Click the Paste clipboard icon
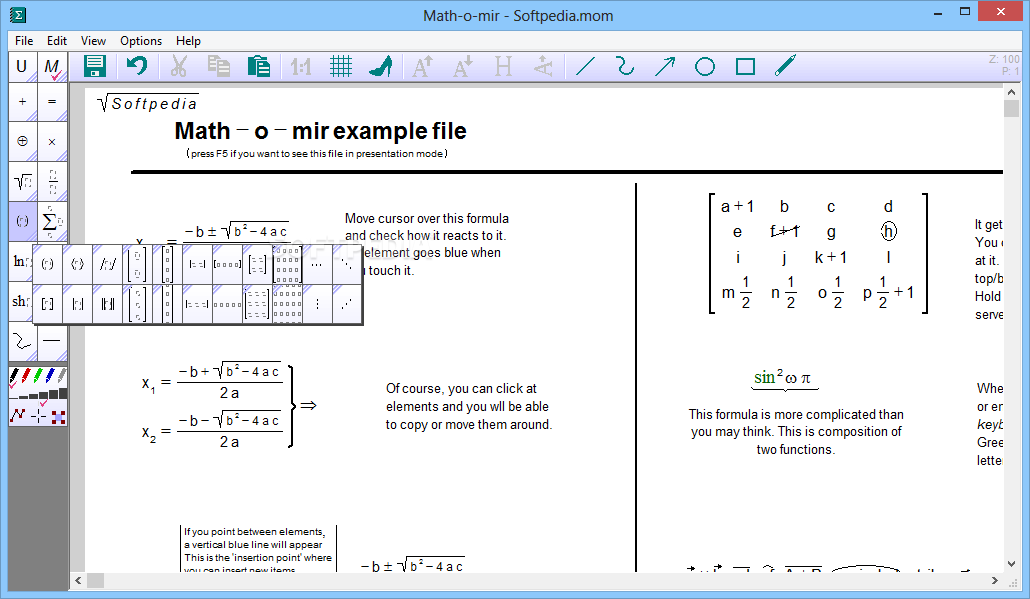Viewport: 1030px width, 599px height. click(259, 66)
